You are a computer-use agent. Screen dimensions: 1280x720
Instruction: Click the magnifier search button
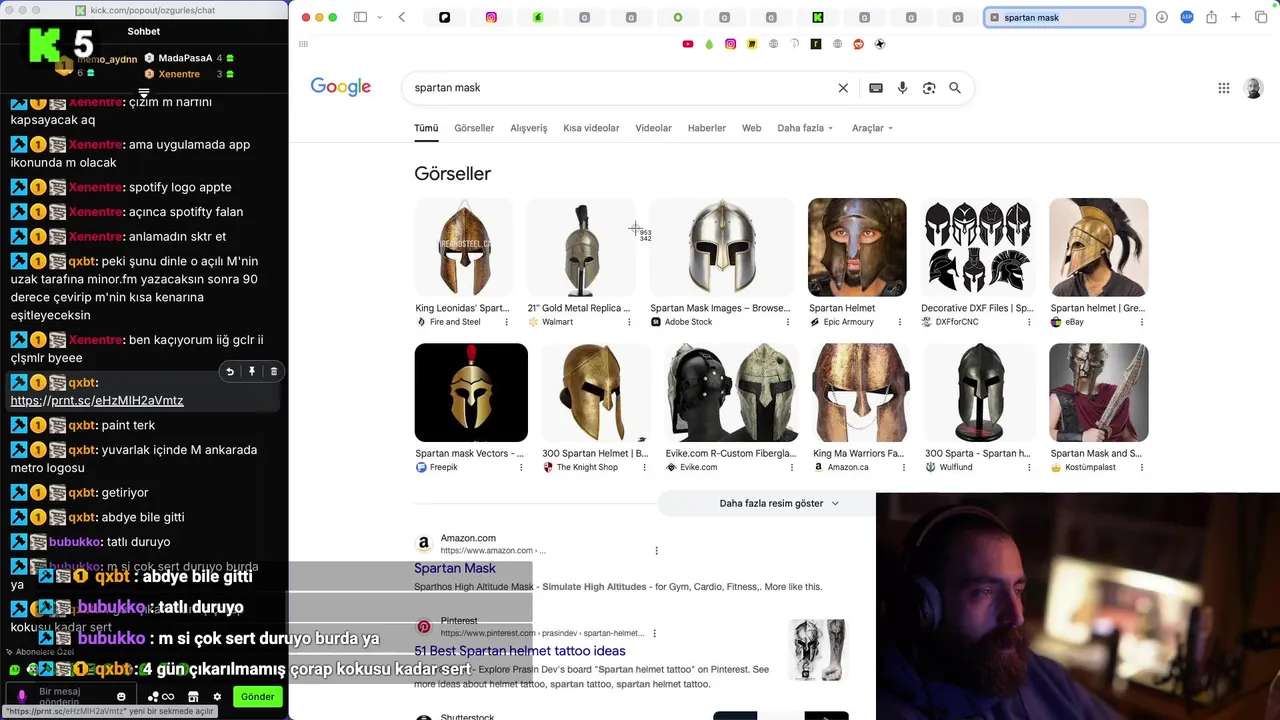(955, 88)
